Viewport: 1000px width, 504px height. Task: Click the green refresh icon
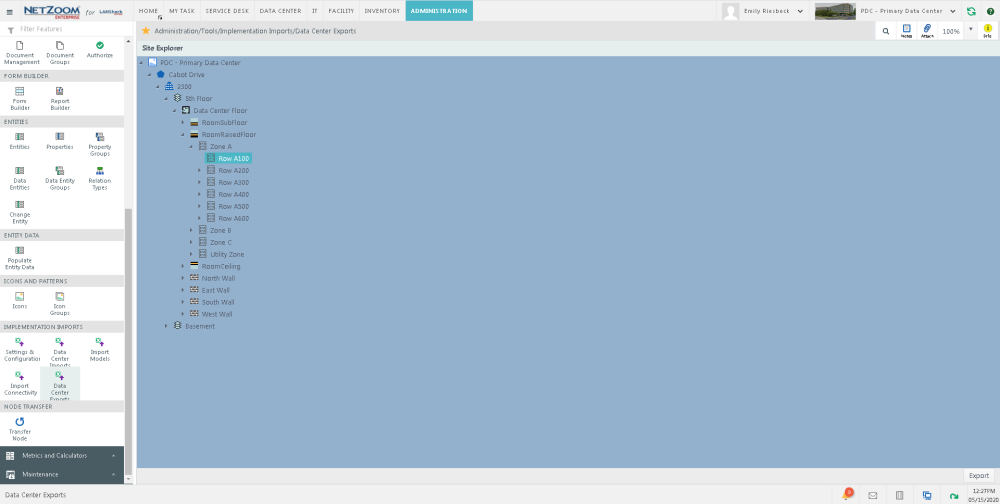click(x=971, y=11)
